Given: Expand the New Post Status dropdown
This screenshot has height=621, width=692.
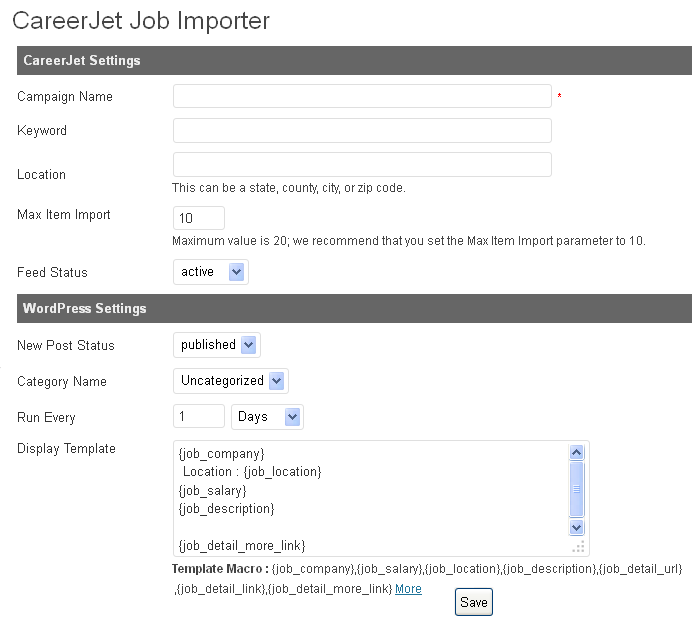Looking at the screenshot, I should [216, 345].
